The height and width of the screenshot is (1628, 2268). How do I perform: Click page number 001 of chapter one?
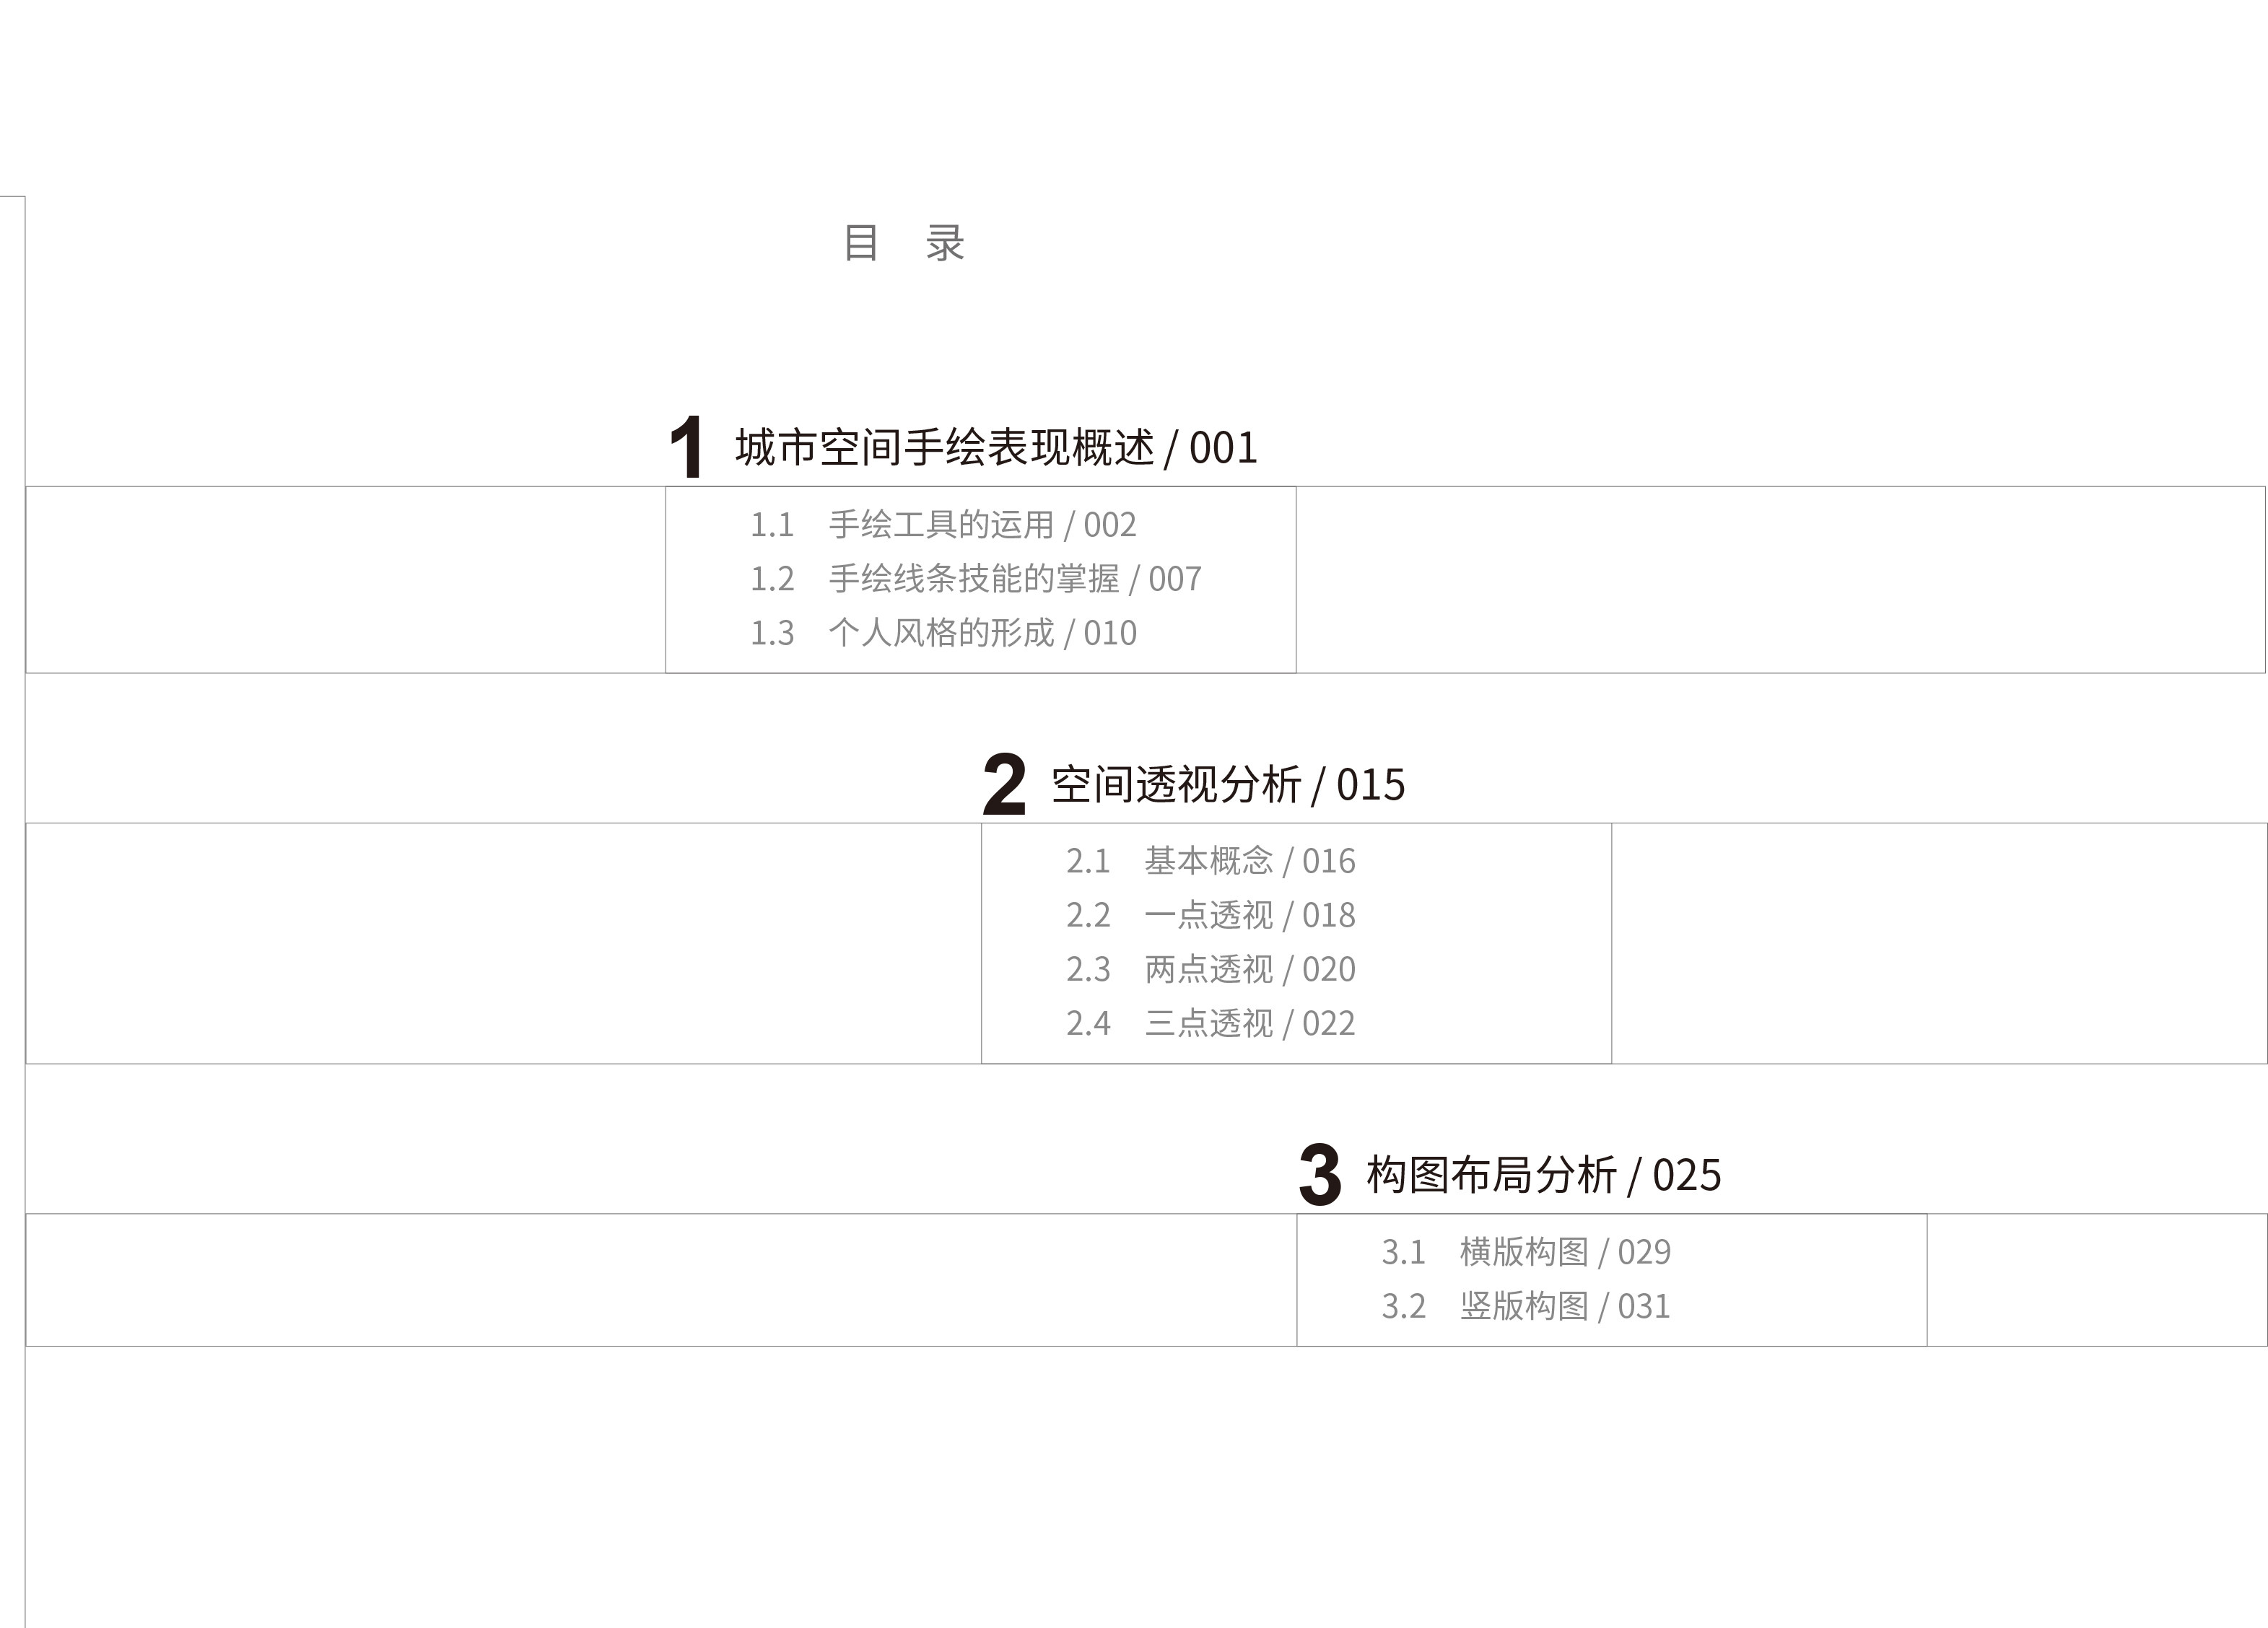click(x=1223, y=448)
